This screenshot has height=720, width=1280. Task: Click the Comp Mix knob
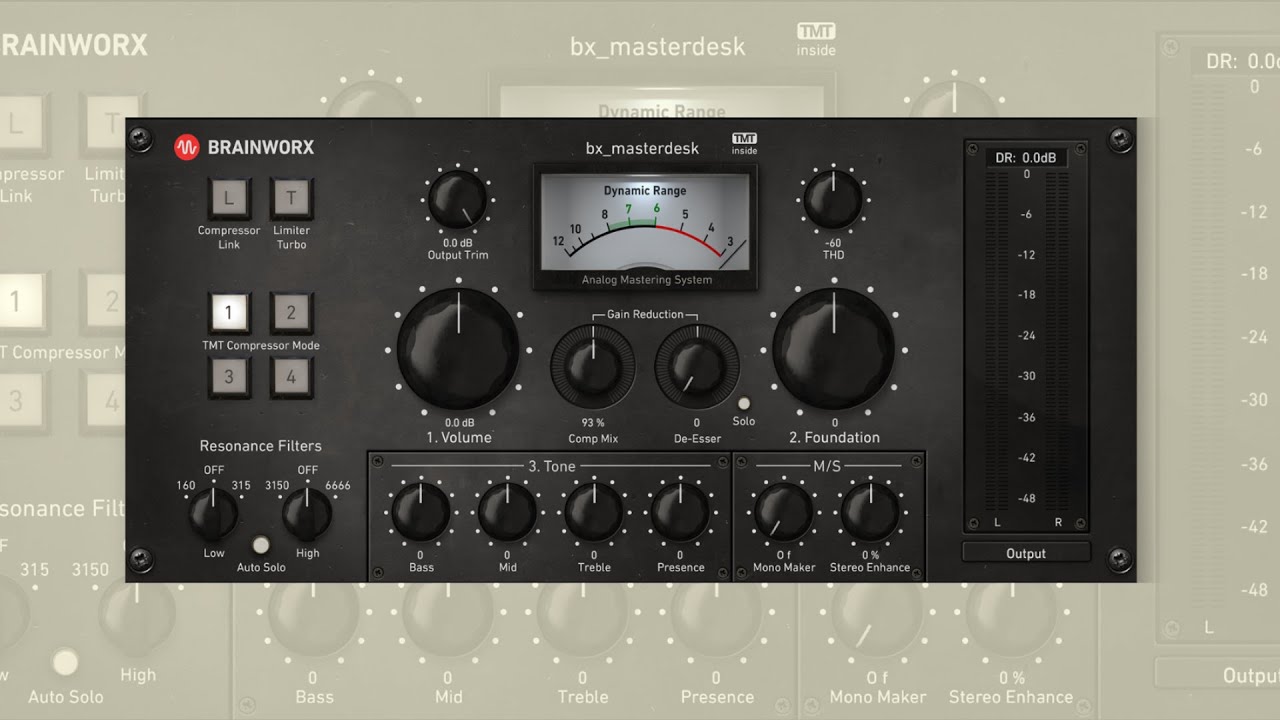593,366
